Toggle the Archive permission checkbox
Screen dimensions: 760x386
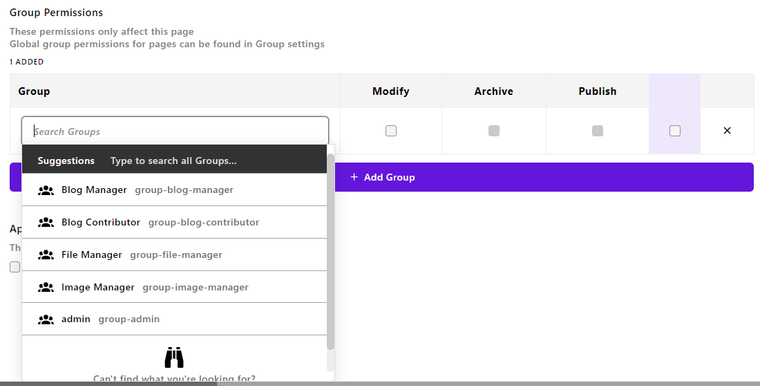(494, 131)
